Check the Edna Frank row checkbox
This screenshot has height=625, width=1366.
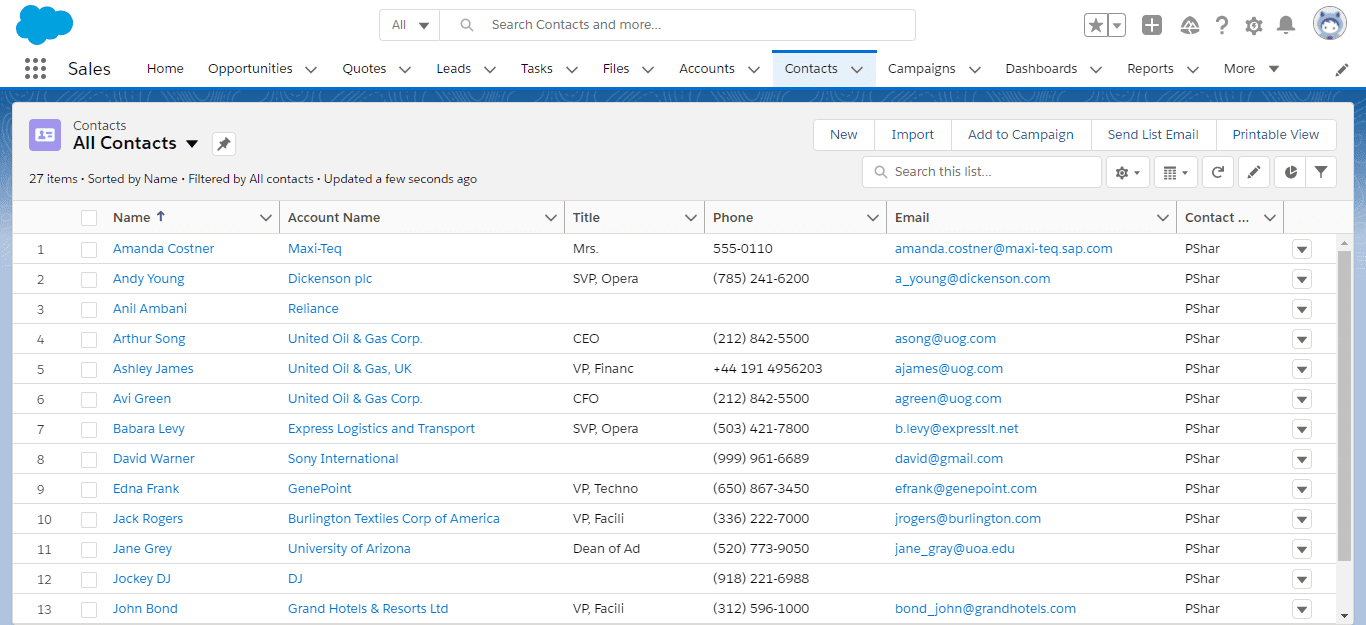[89, 489]
